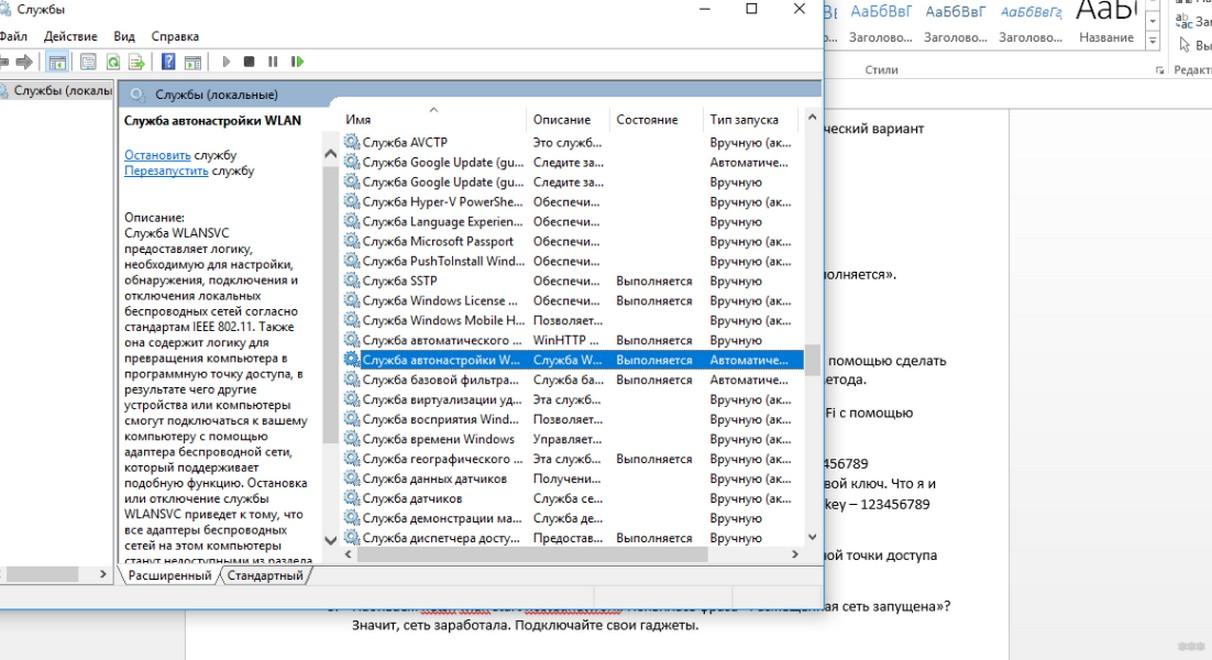Click the gear icon of Служба базовой фильтра... row
This screenshot has width=1212, height=660.
pos(351,380)
